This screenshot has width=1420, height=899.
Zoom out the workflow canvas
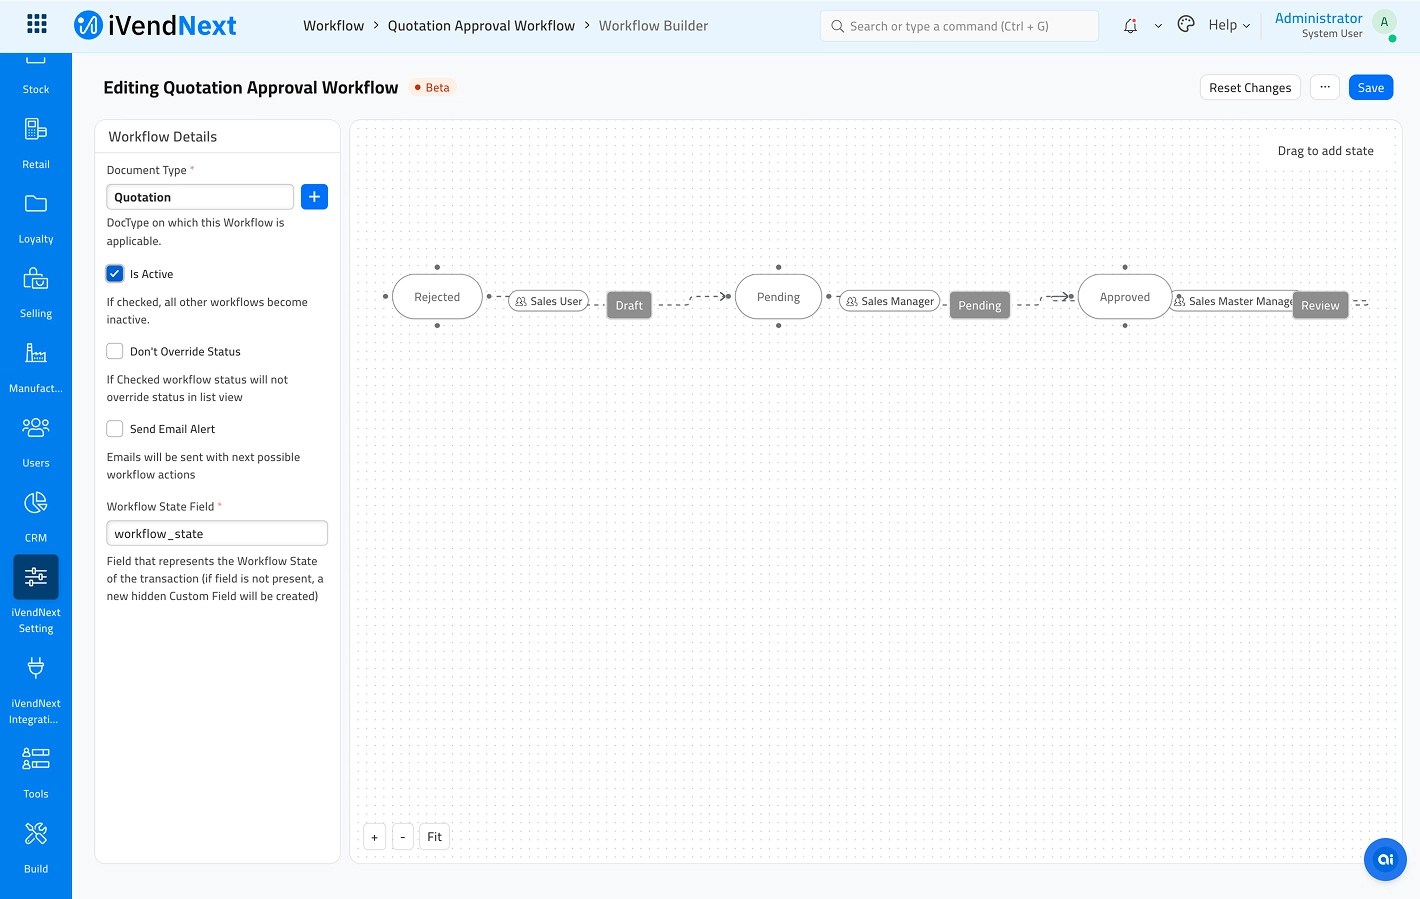click(403, 837)
